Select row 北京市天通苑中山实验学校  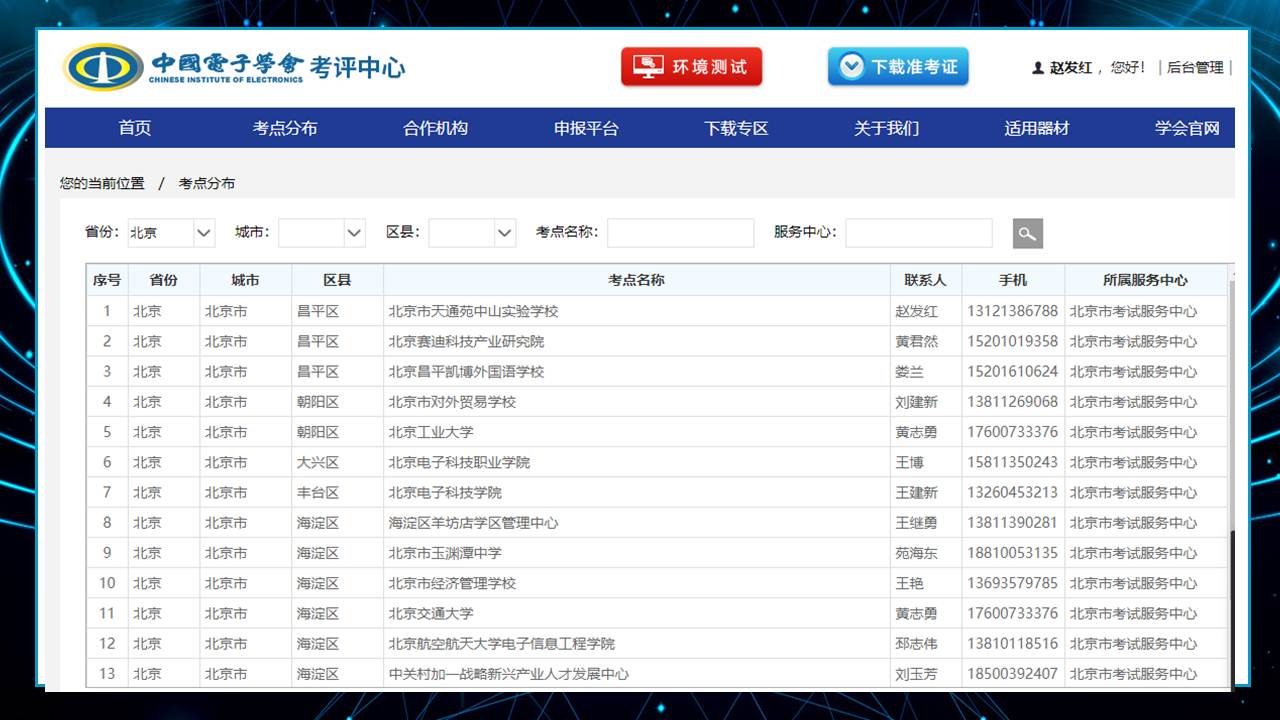click(x=657, y=311)
